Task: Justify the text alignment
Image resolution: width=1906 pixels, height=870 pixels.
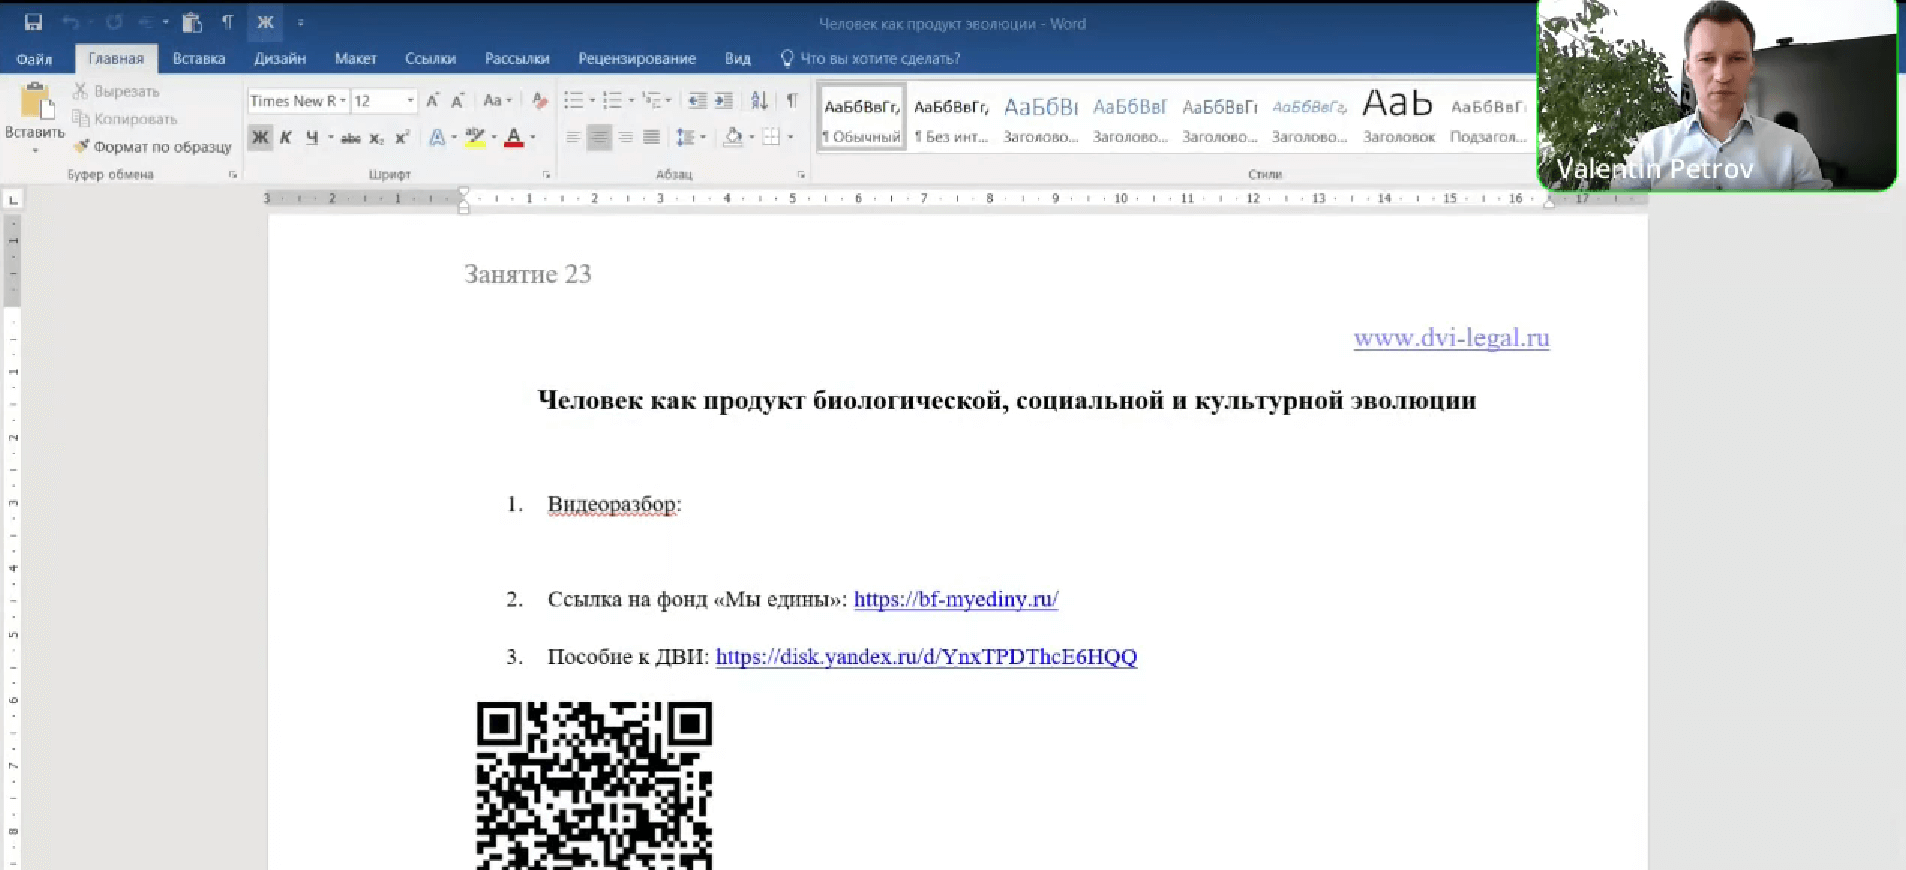Action: coord(651,138)
